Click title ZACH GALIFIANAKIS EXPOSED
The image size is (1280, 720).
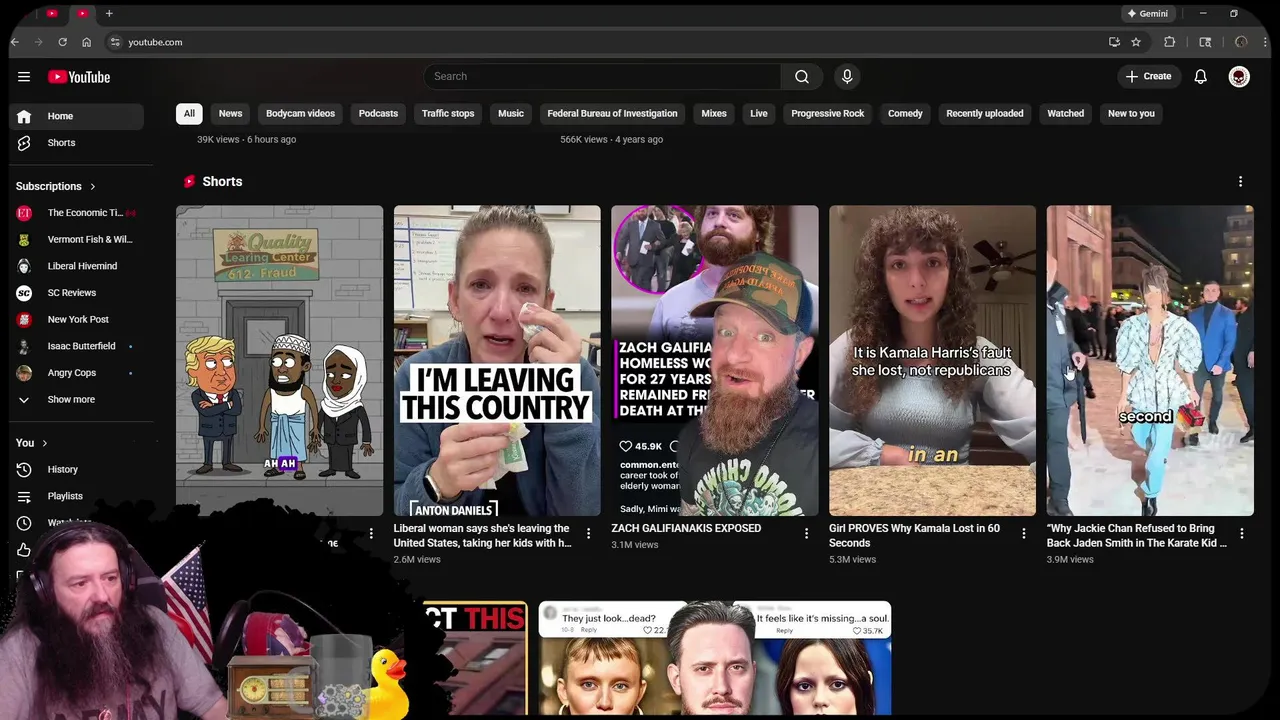coord(686,529)
